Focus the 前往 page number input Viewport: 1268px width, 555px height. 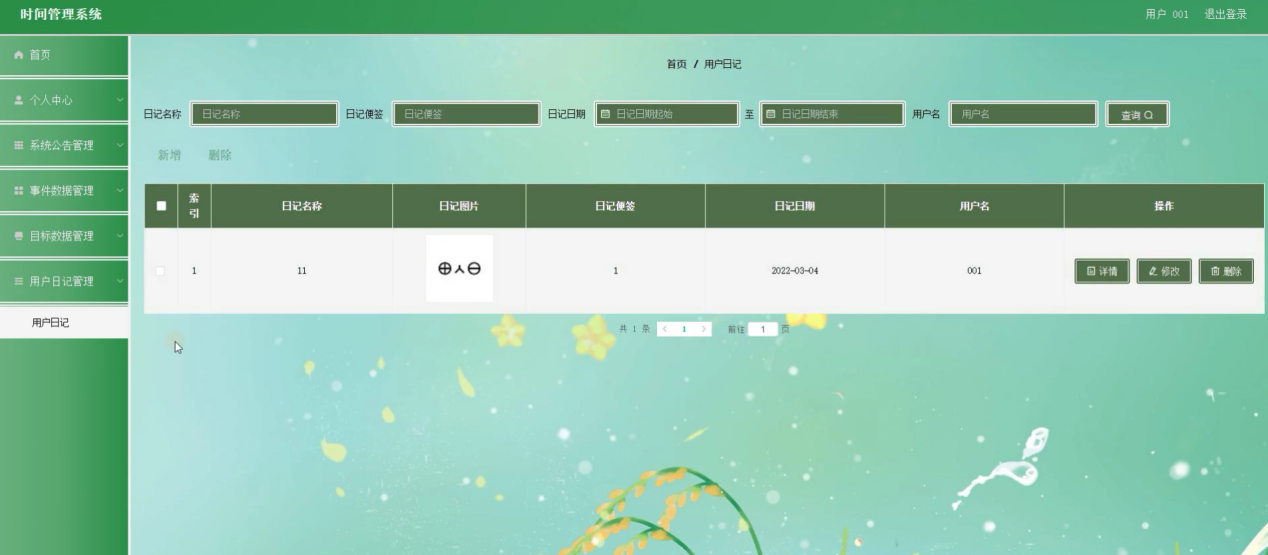point(763,329)
